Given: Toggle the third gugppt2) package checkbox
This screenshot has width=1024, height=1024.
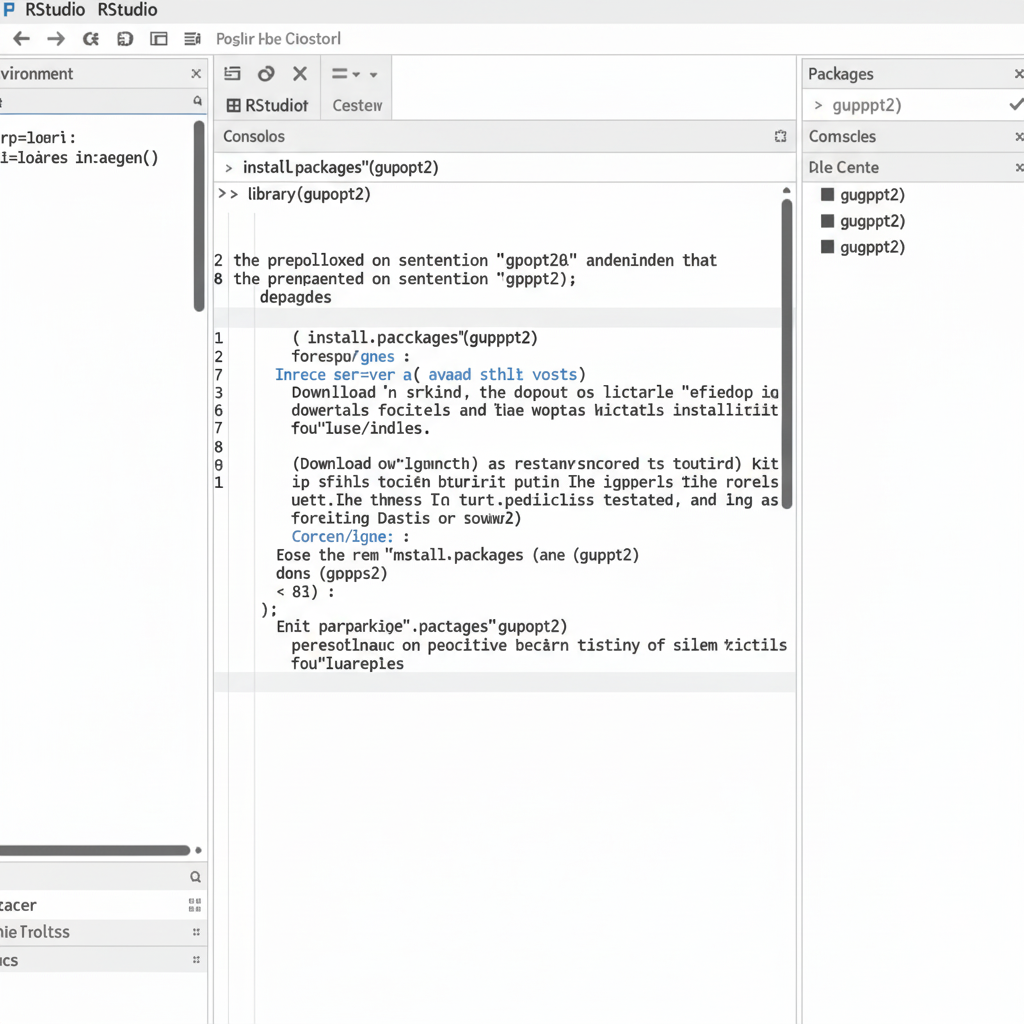Looking at the screenshot, I should coord(827,247).
